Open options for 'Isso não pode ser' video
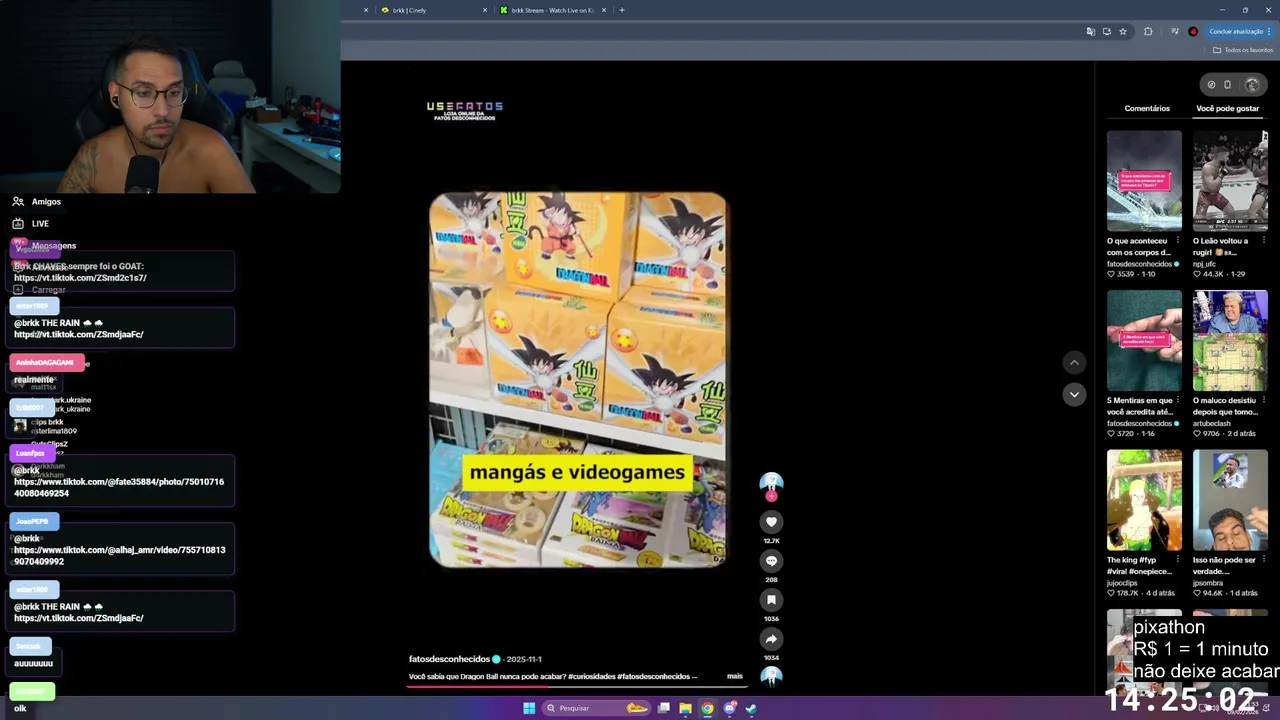 pos(1264,560)
